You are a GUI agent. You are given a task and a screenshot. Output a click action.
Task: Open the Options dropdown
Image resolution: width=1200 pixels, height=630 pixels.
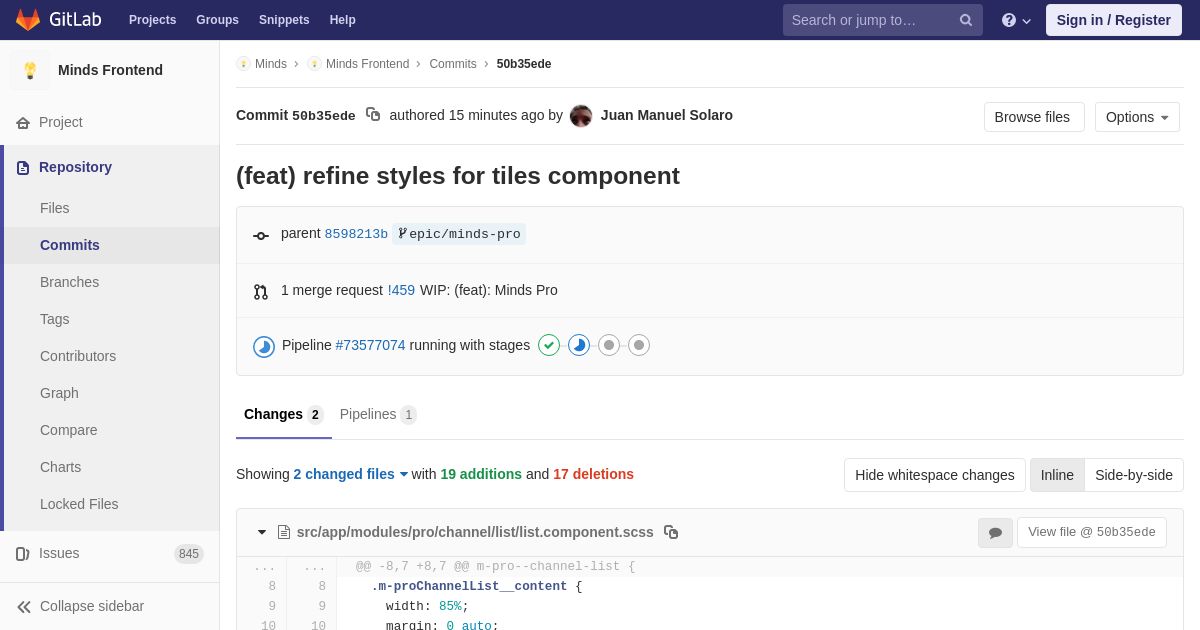pos(1137,117)
